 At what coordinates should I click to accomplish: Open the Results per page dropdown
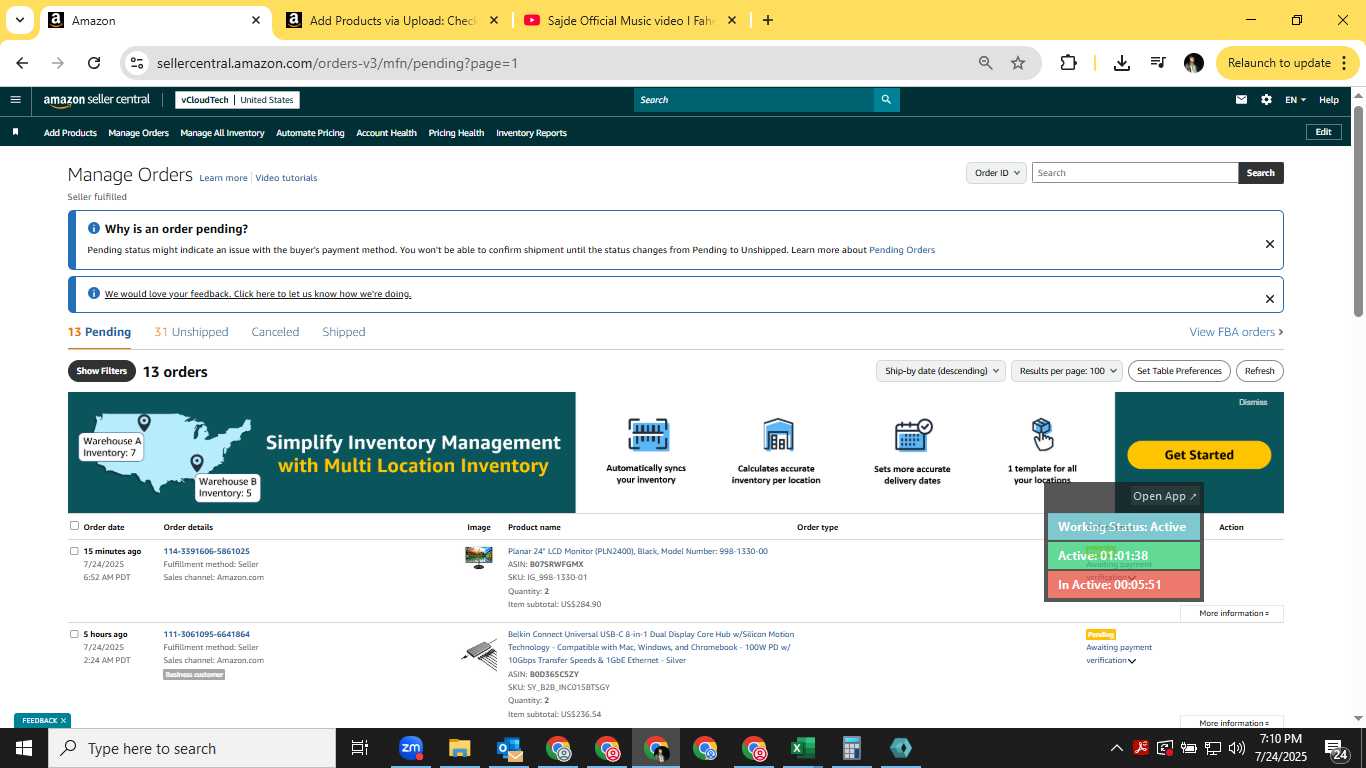1067,371
